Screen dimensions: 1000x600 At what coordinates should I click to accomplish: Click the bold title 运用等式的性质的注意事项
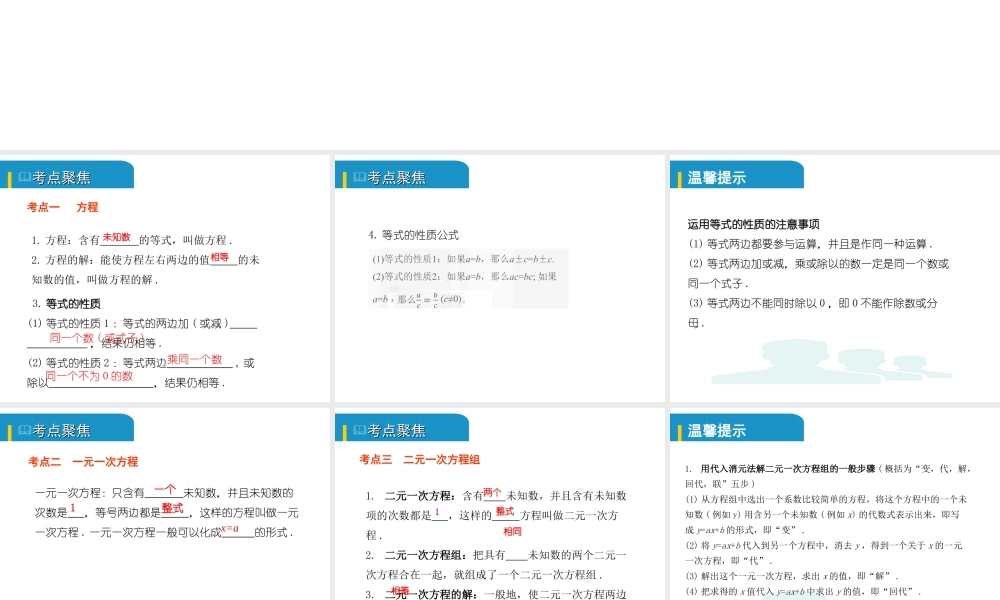coord(753,224)
